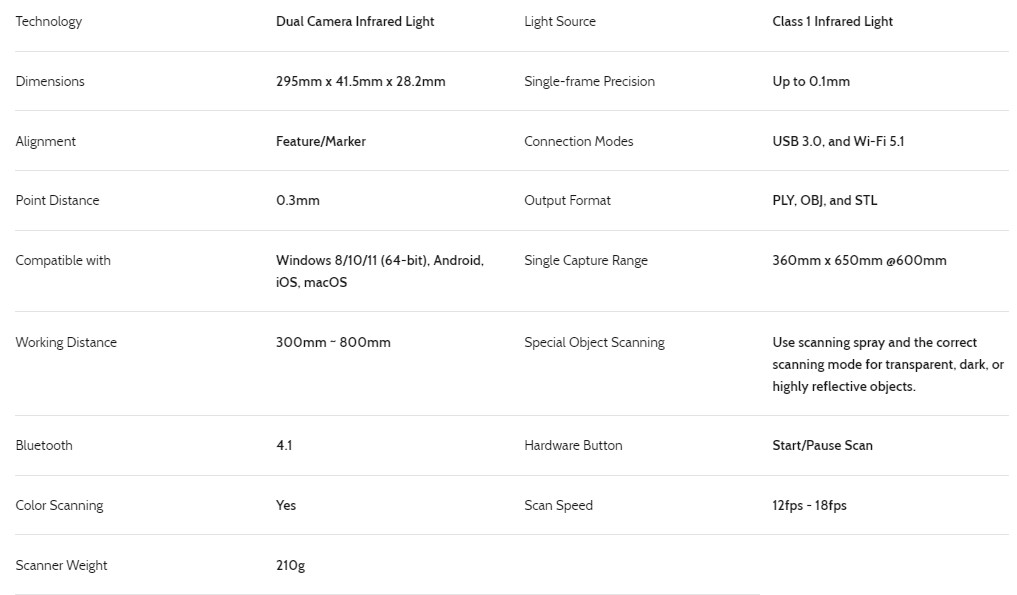Screen dimensions: 1017x595
Task: Select the Windows 8/10/11 compatibility text
Action: 380,271
